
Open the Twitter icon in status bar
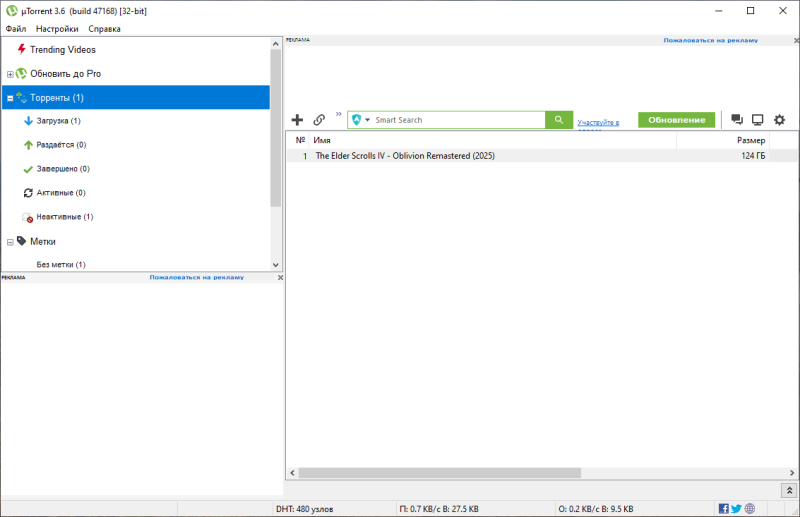point(736,508)
